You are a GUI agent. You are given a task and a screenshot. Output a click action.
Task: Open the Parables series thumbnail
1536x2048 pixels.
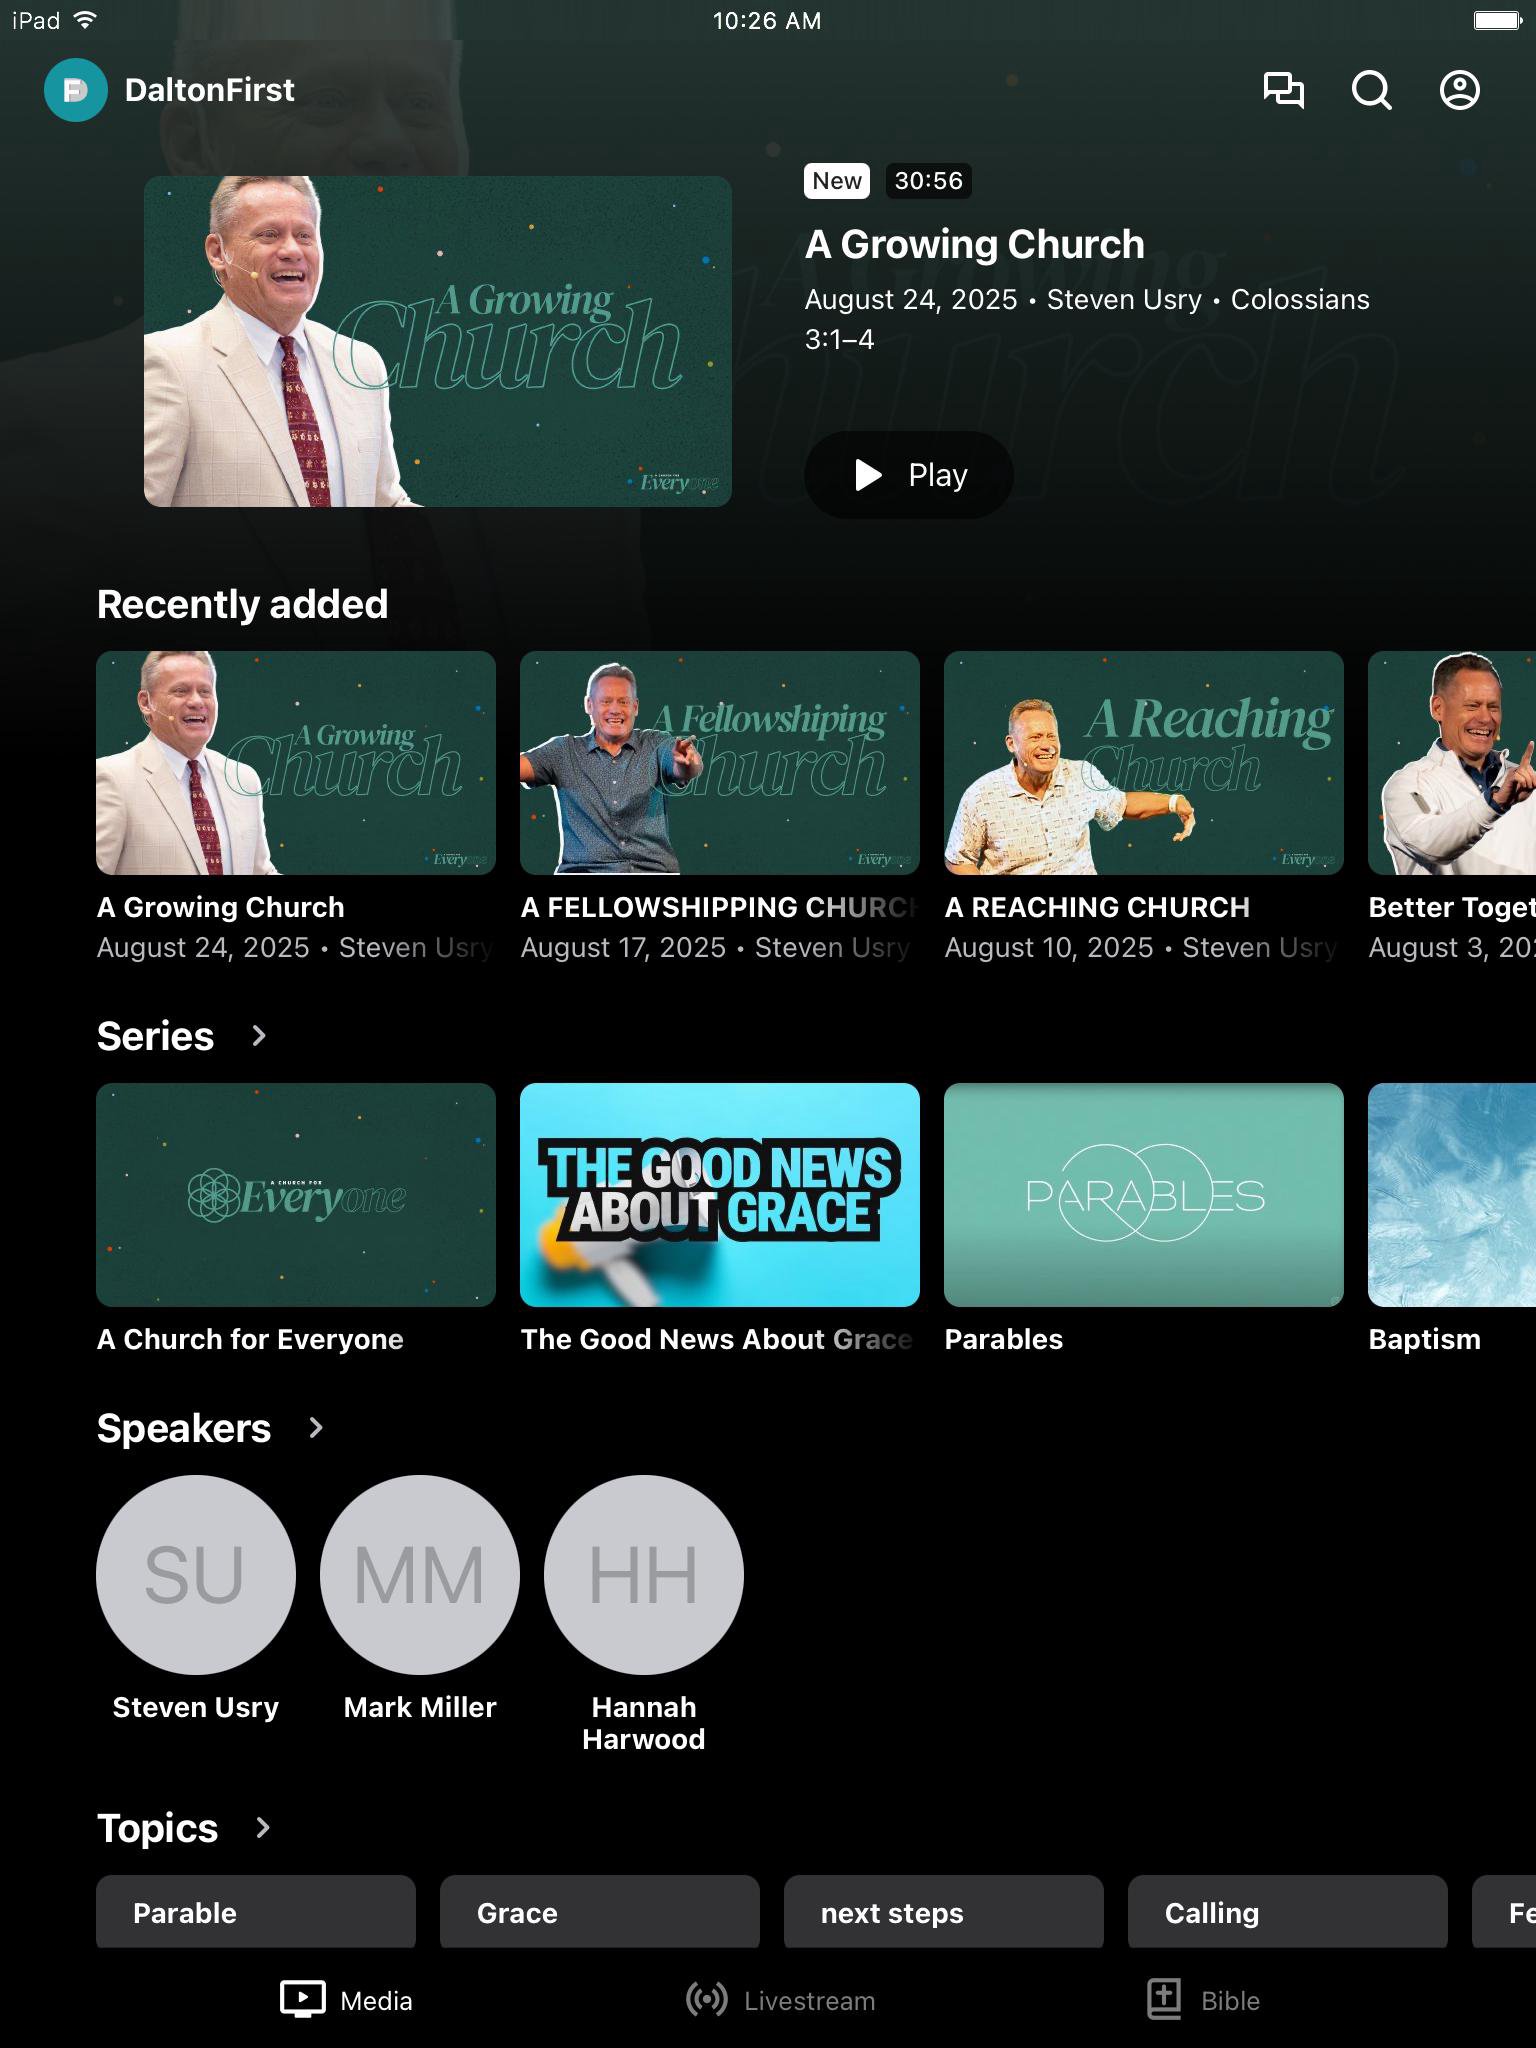click(x=1143, y=1195)
